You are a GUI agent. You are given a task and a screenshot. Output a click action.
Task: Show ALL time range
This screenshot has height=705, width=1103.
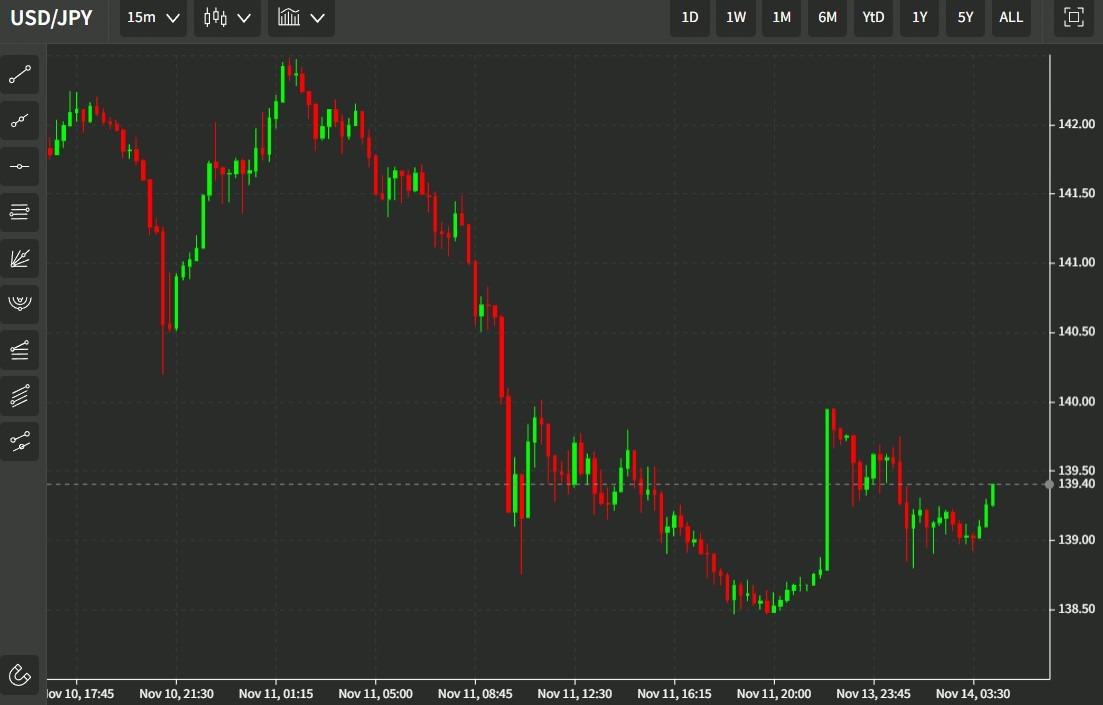coord(1011,18)
